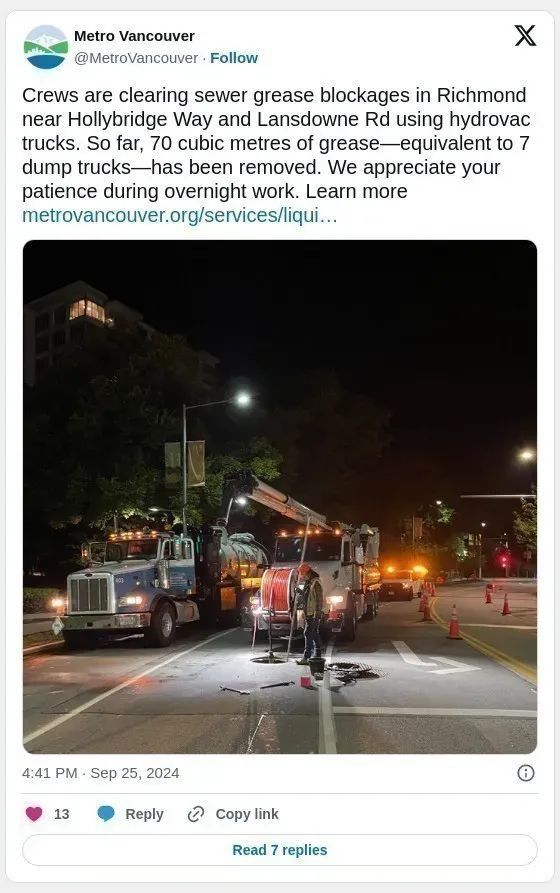
Task: Click the Reply label text
Action: click(x=144, y=814)
